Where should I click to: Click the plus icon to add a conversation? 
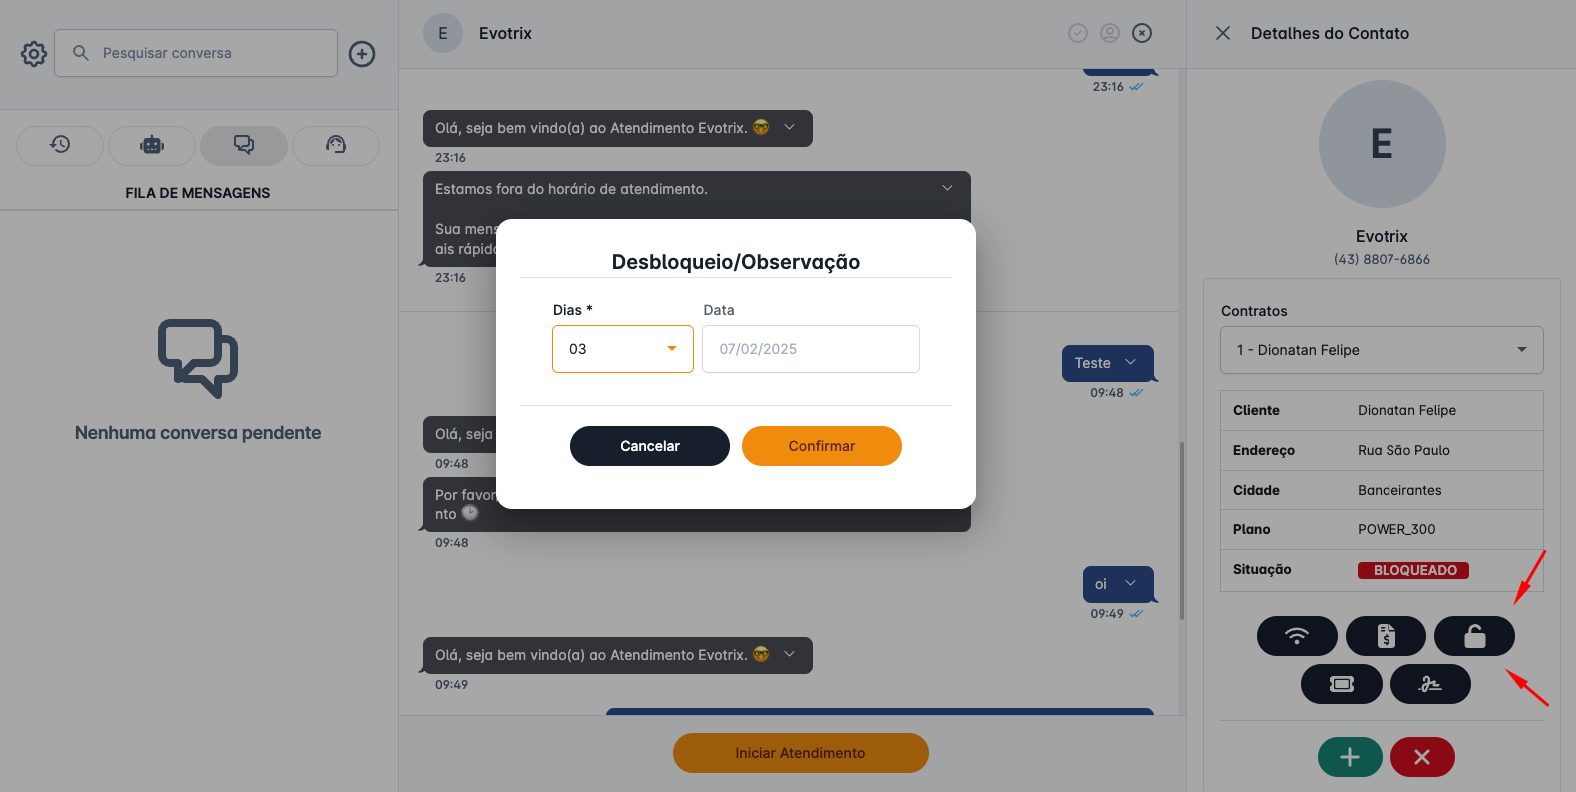point(362,53)
